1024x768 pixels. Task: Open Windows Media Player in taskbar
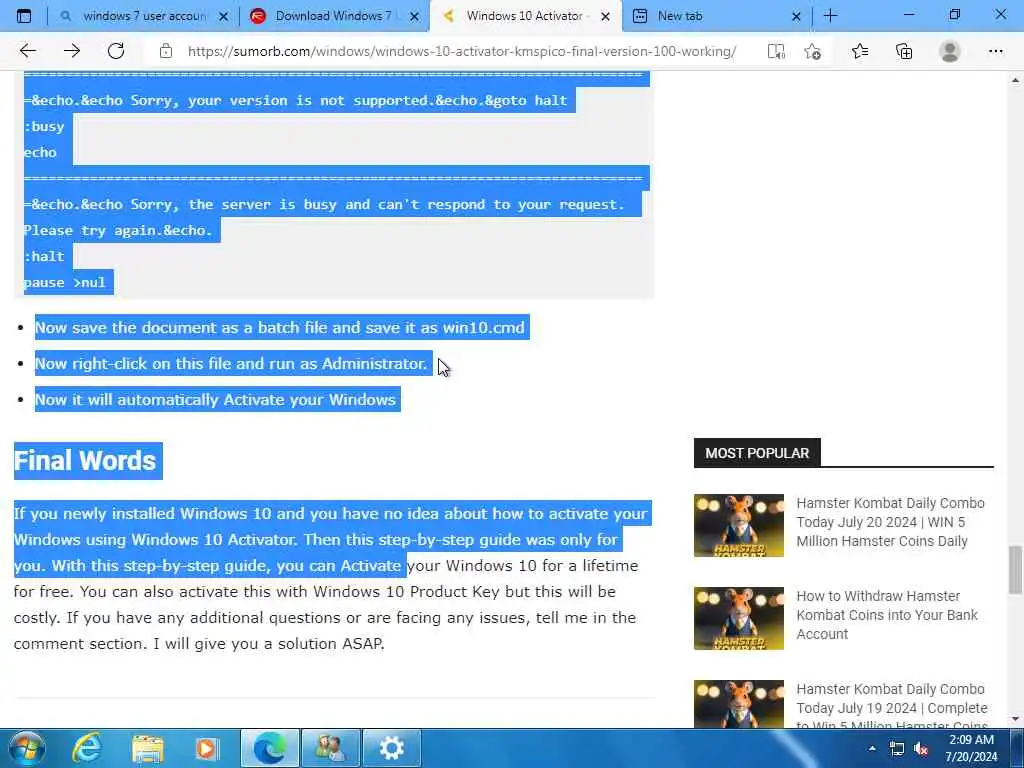208,748
